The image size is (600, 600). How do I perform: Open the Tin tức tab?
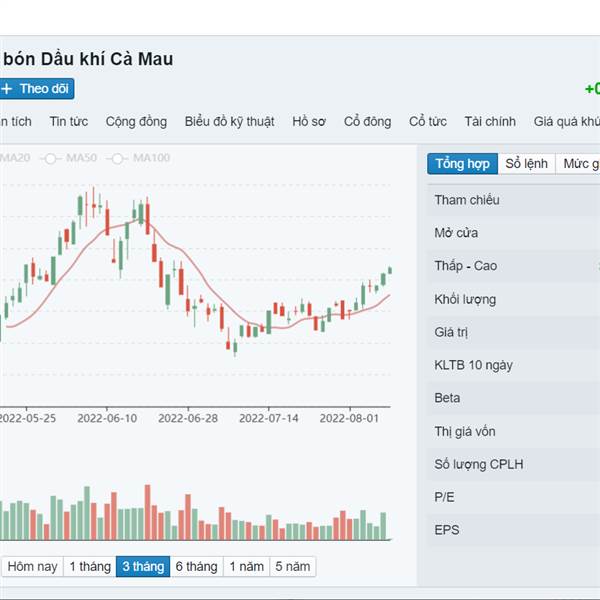[68, 121]
